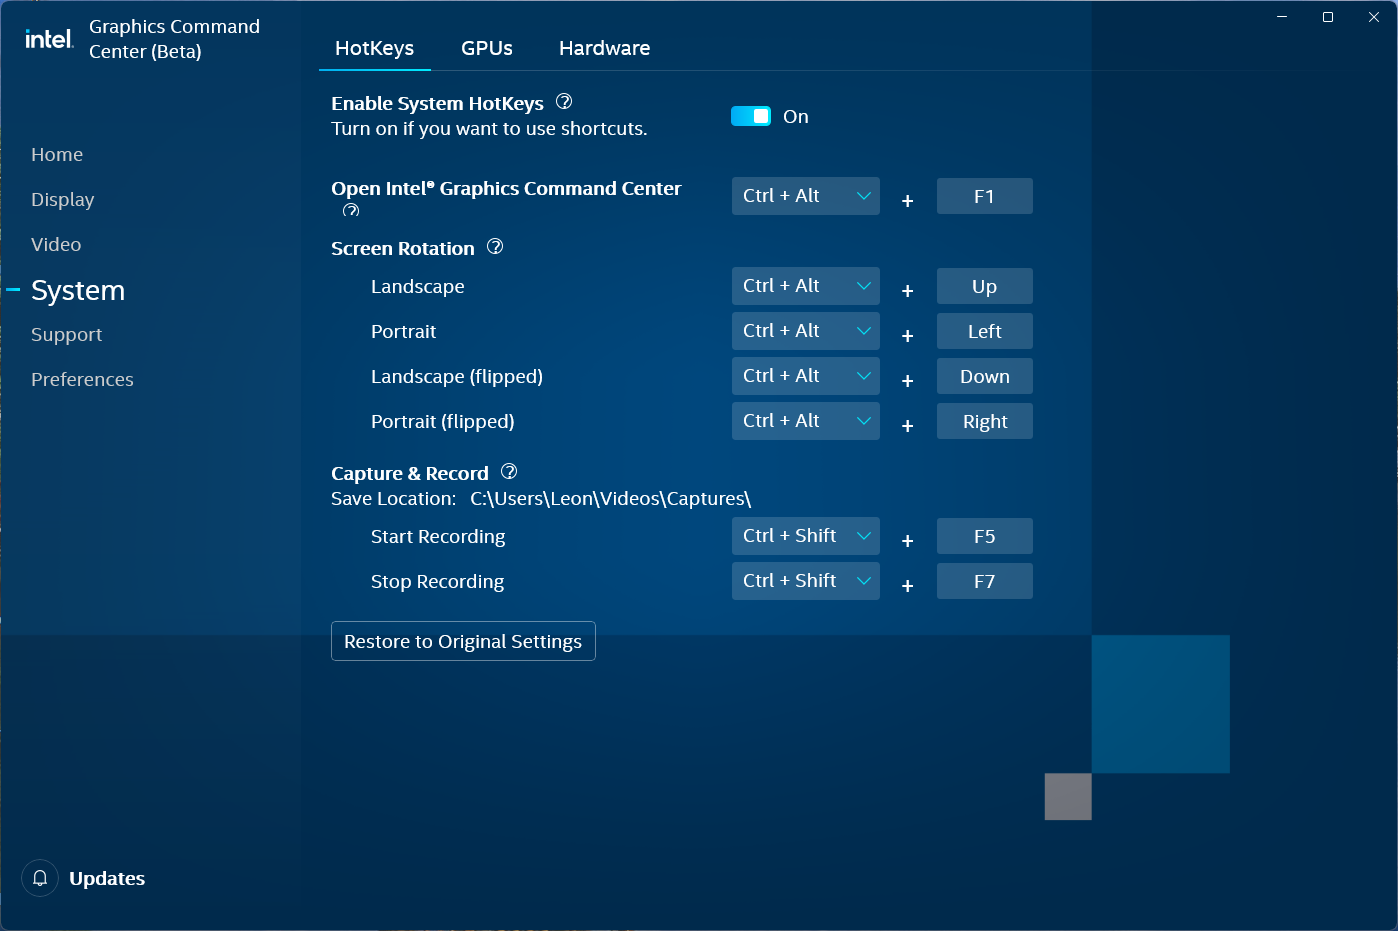Click help icon under Open Intel Graphics Command Center
Screen dimensions: 1398x931
coord(350,210)
